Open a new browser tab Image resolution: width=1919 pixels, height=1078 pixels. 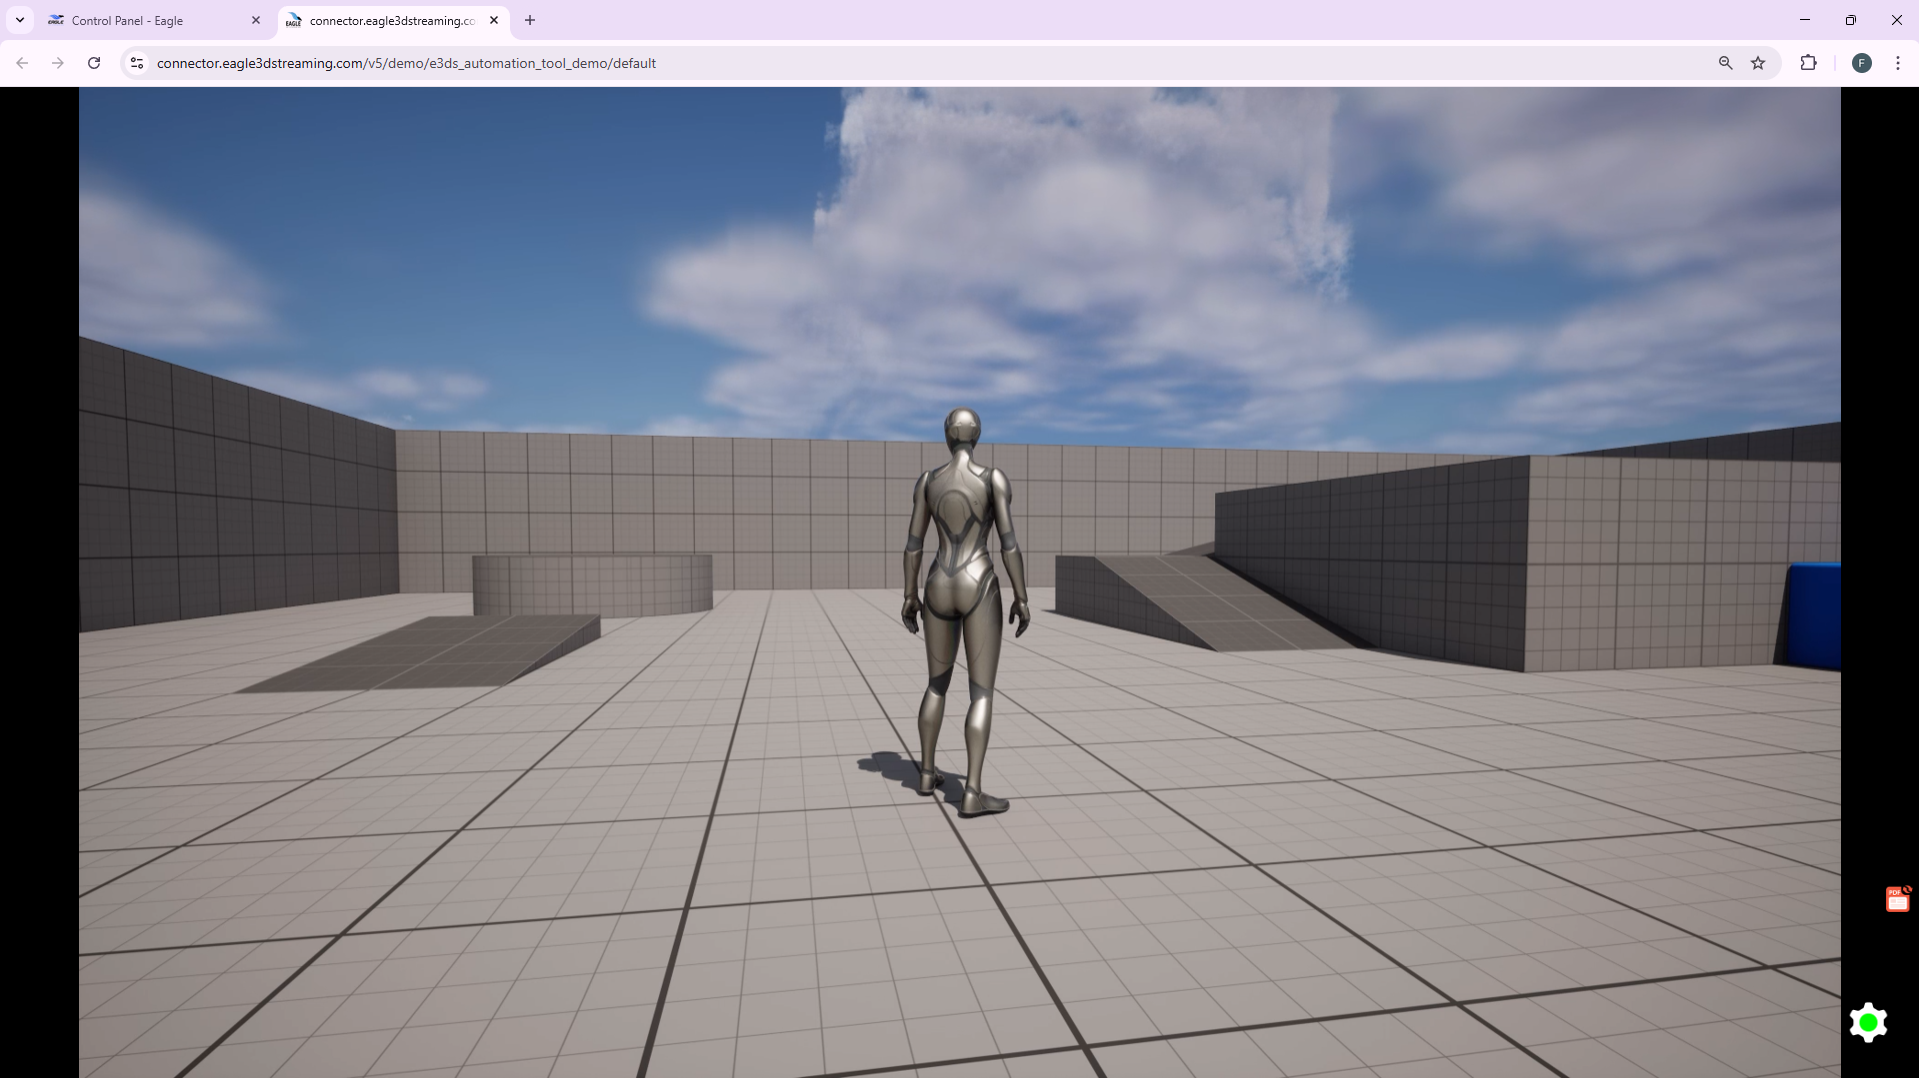[530, 20]
